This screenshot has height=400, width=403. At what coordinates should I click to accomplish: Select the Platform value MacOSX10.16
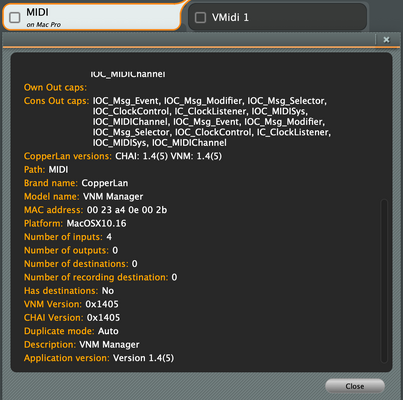pos(96,223)
